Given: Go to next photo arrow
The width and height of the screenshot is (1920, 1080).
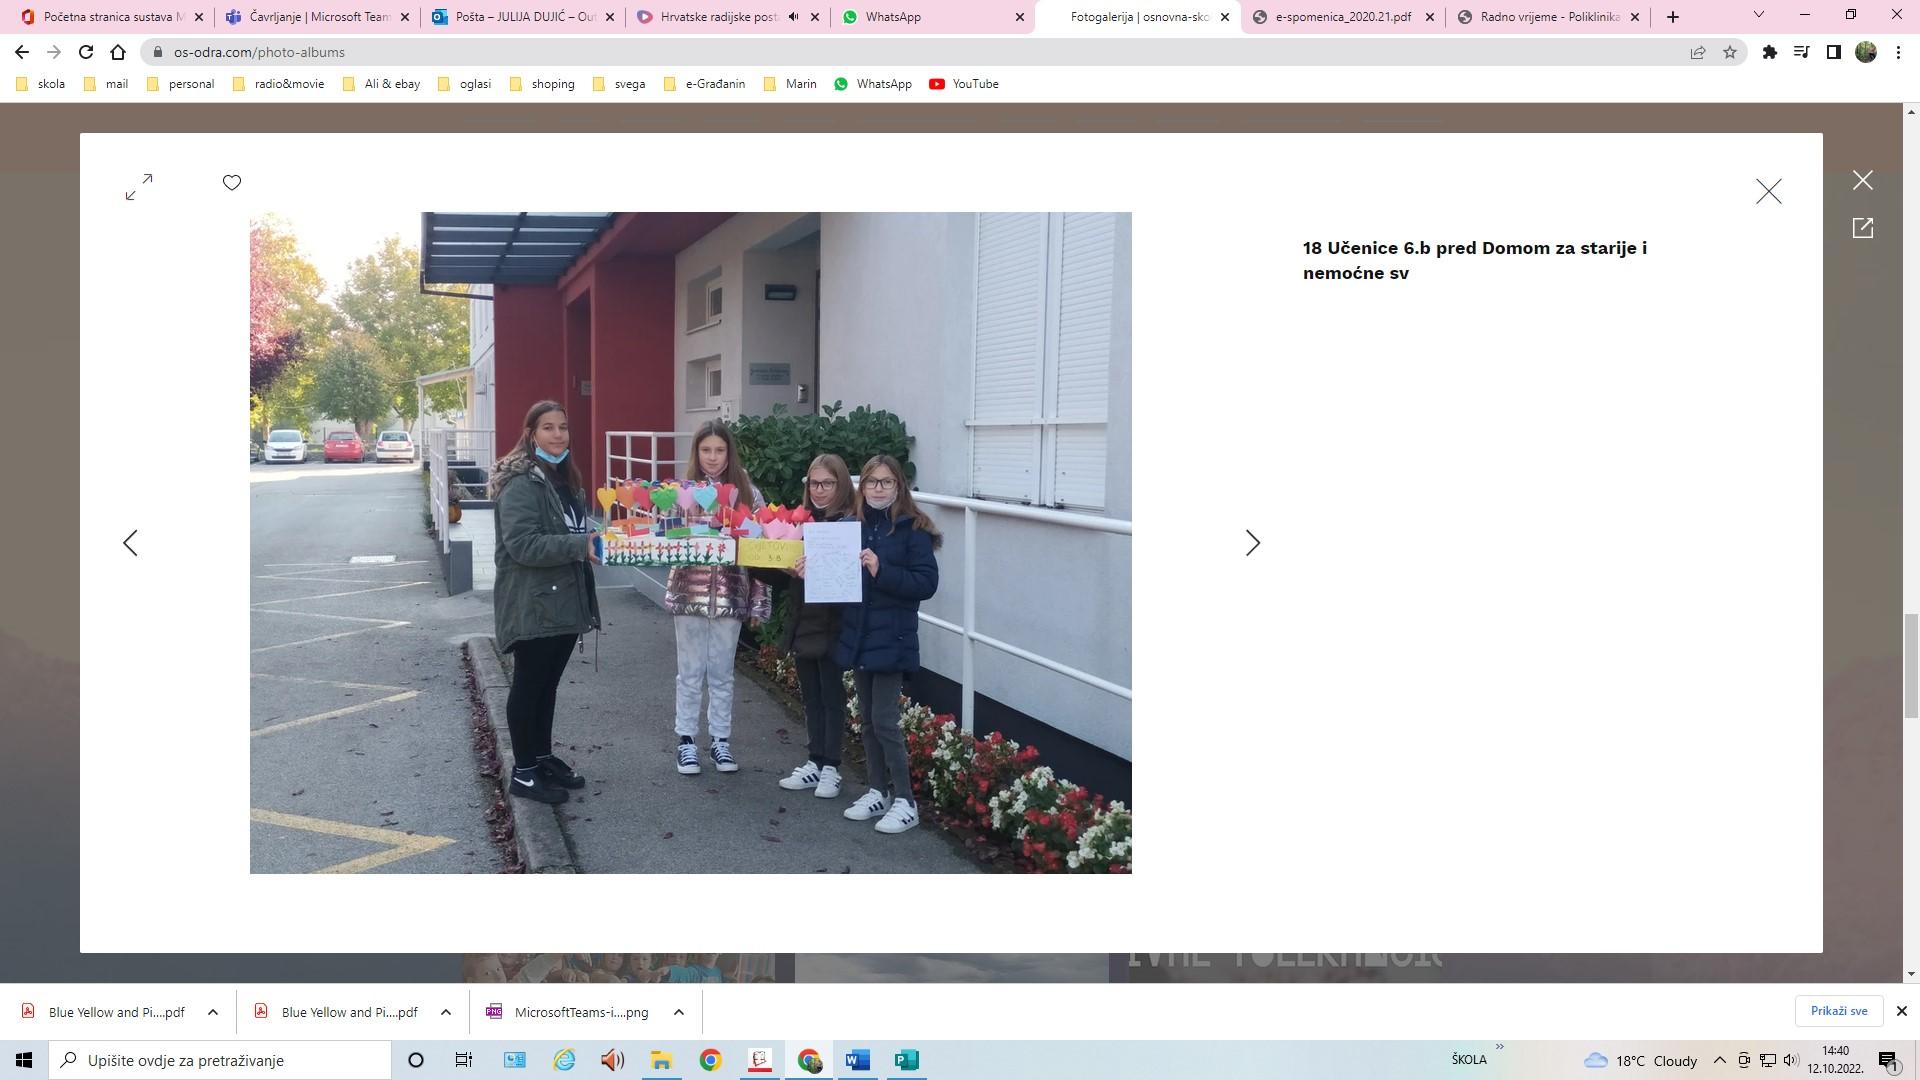Looking at the screenshot, I should tap(1252, 543).
